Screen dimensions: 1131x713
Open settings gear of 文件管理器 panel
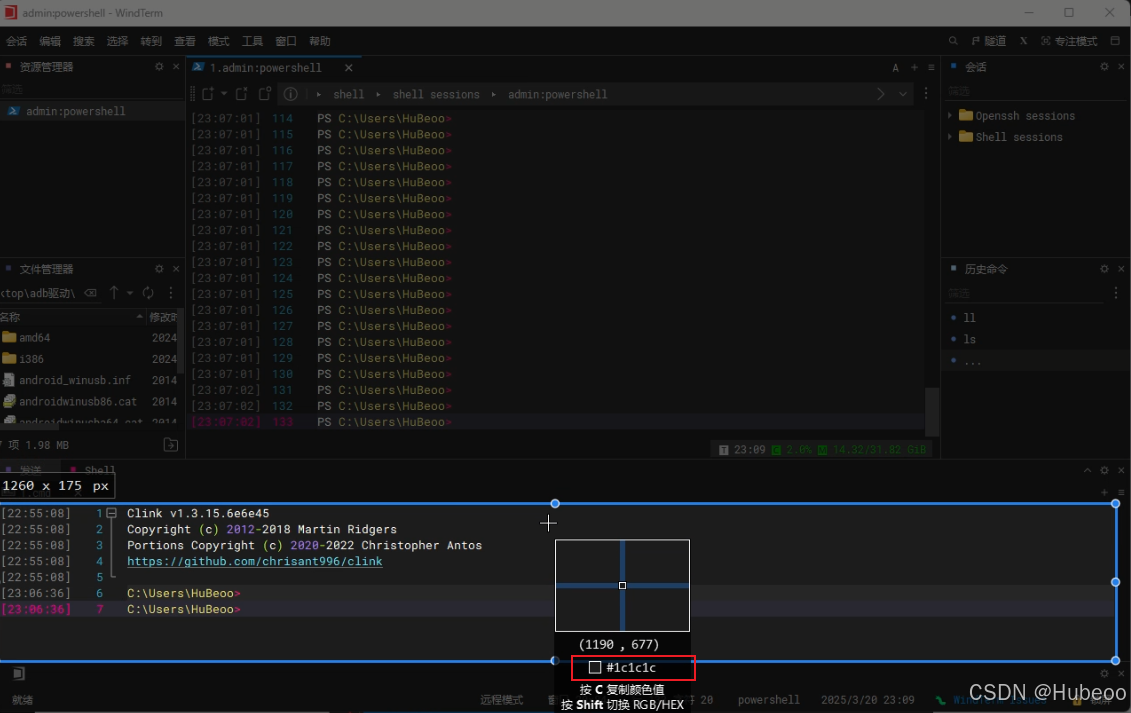coord(159,268)
